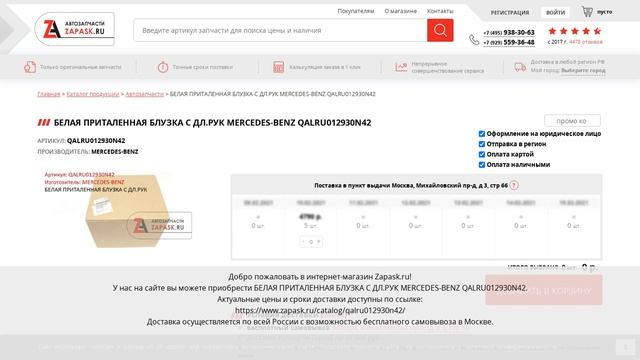
Task: Click the add to cart button
Action: pyautogui.click(x=544, y=290)
